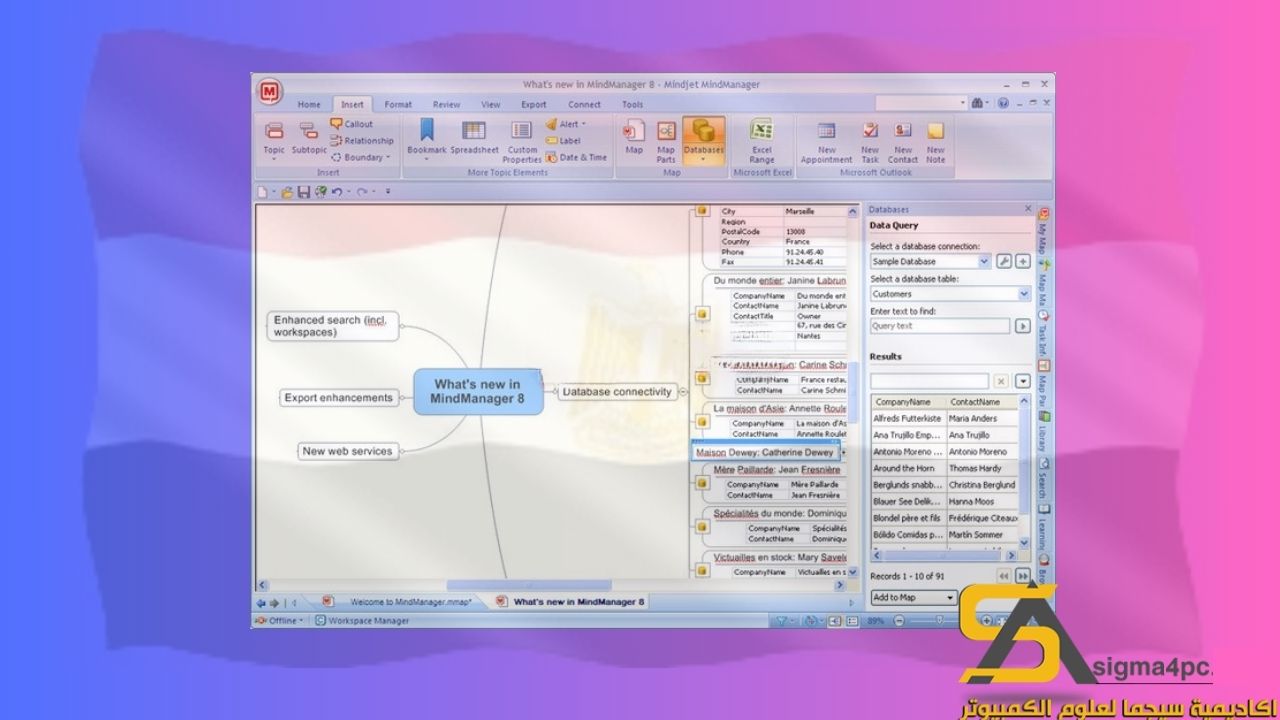Screen dimensions: 1280x720
Task: Open the Alert dropdown
Action: (566, 124)
